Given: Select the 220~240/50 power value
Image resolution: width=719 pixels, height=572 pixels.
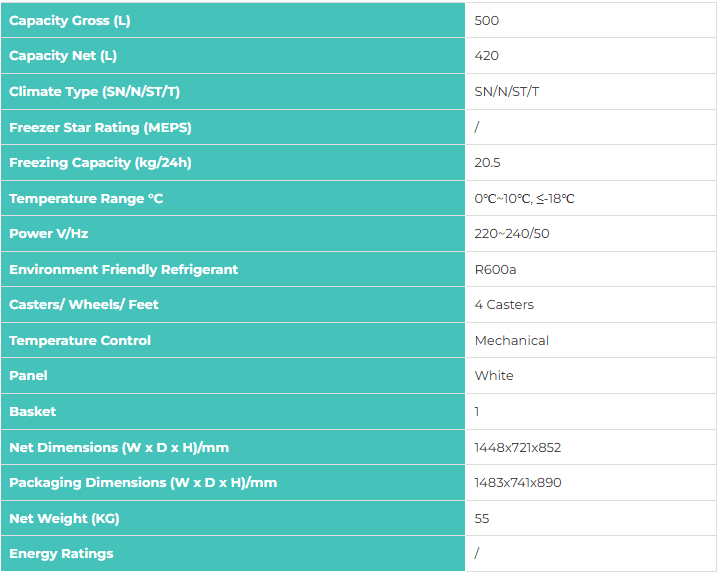Looking at the screenshot, I should click(x=512, y=233).
